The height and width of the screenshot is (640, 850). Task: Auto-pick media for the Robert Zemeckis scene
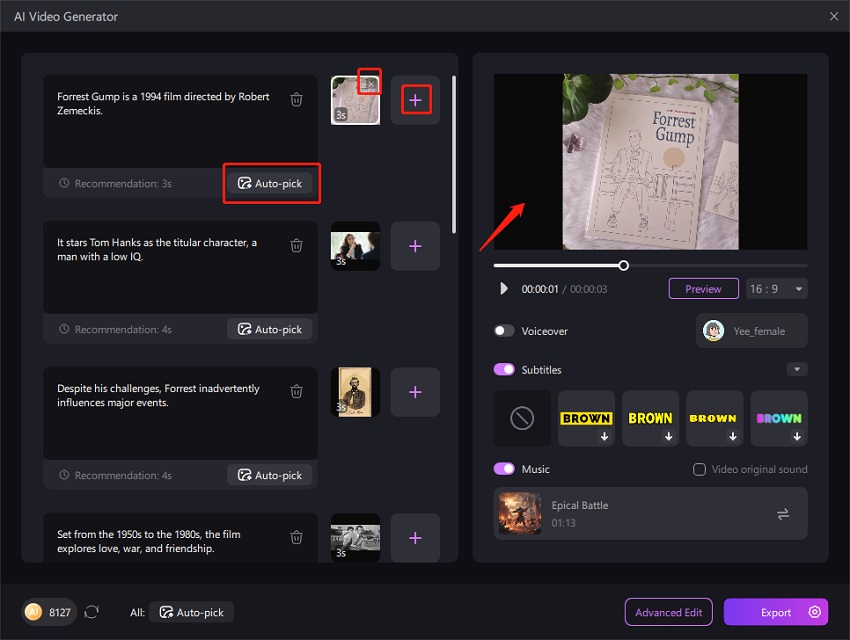tap(269, 183)
